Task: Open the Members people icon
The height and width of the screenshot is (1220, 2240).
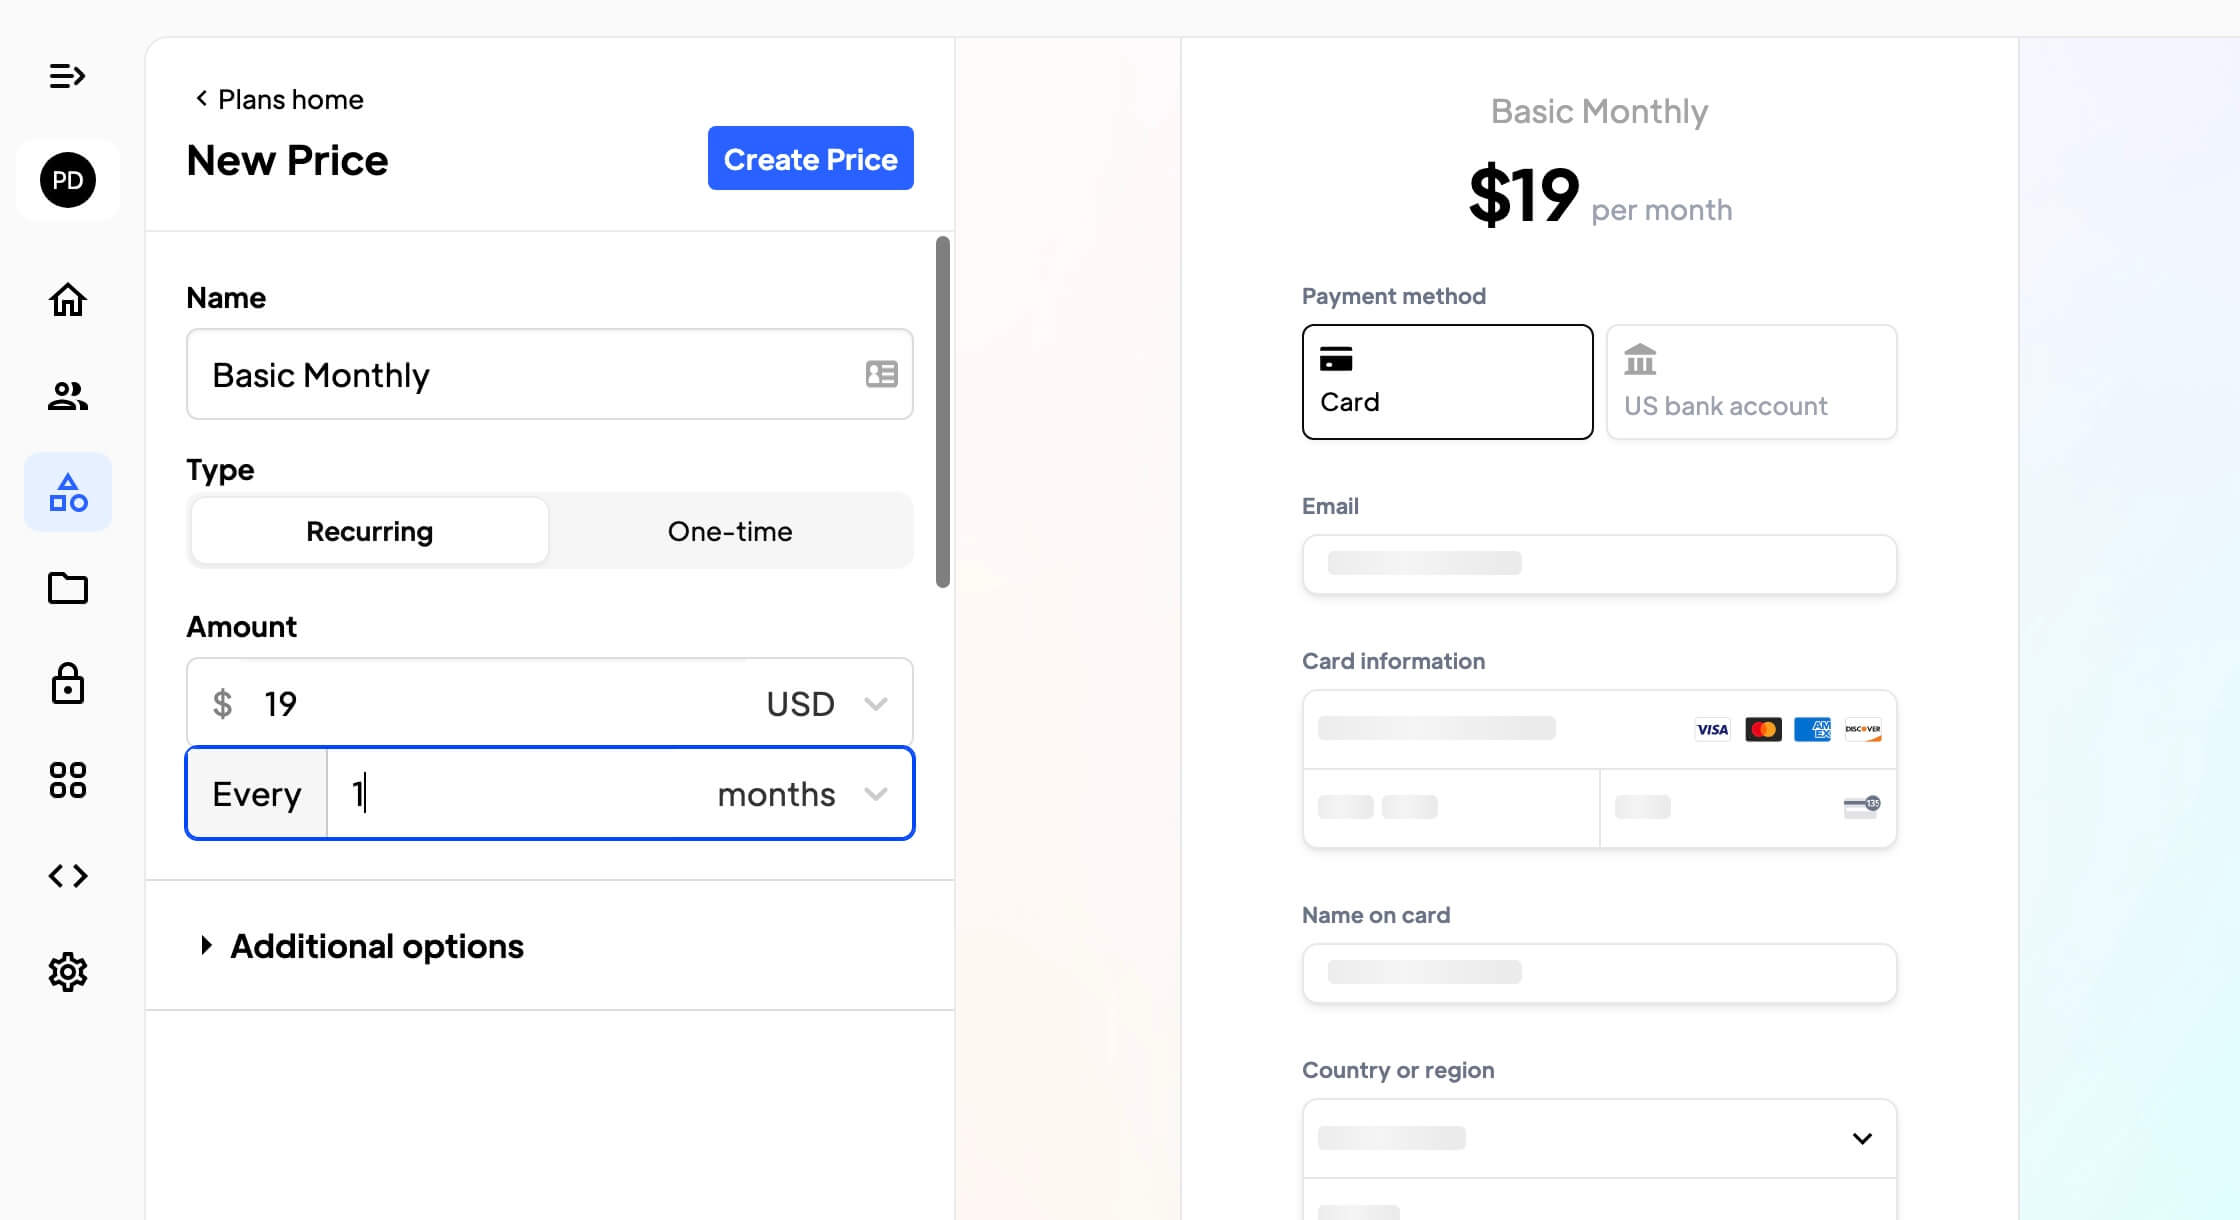Action: 68,396
